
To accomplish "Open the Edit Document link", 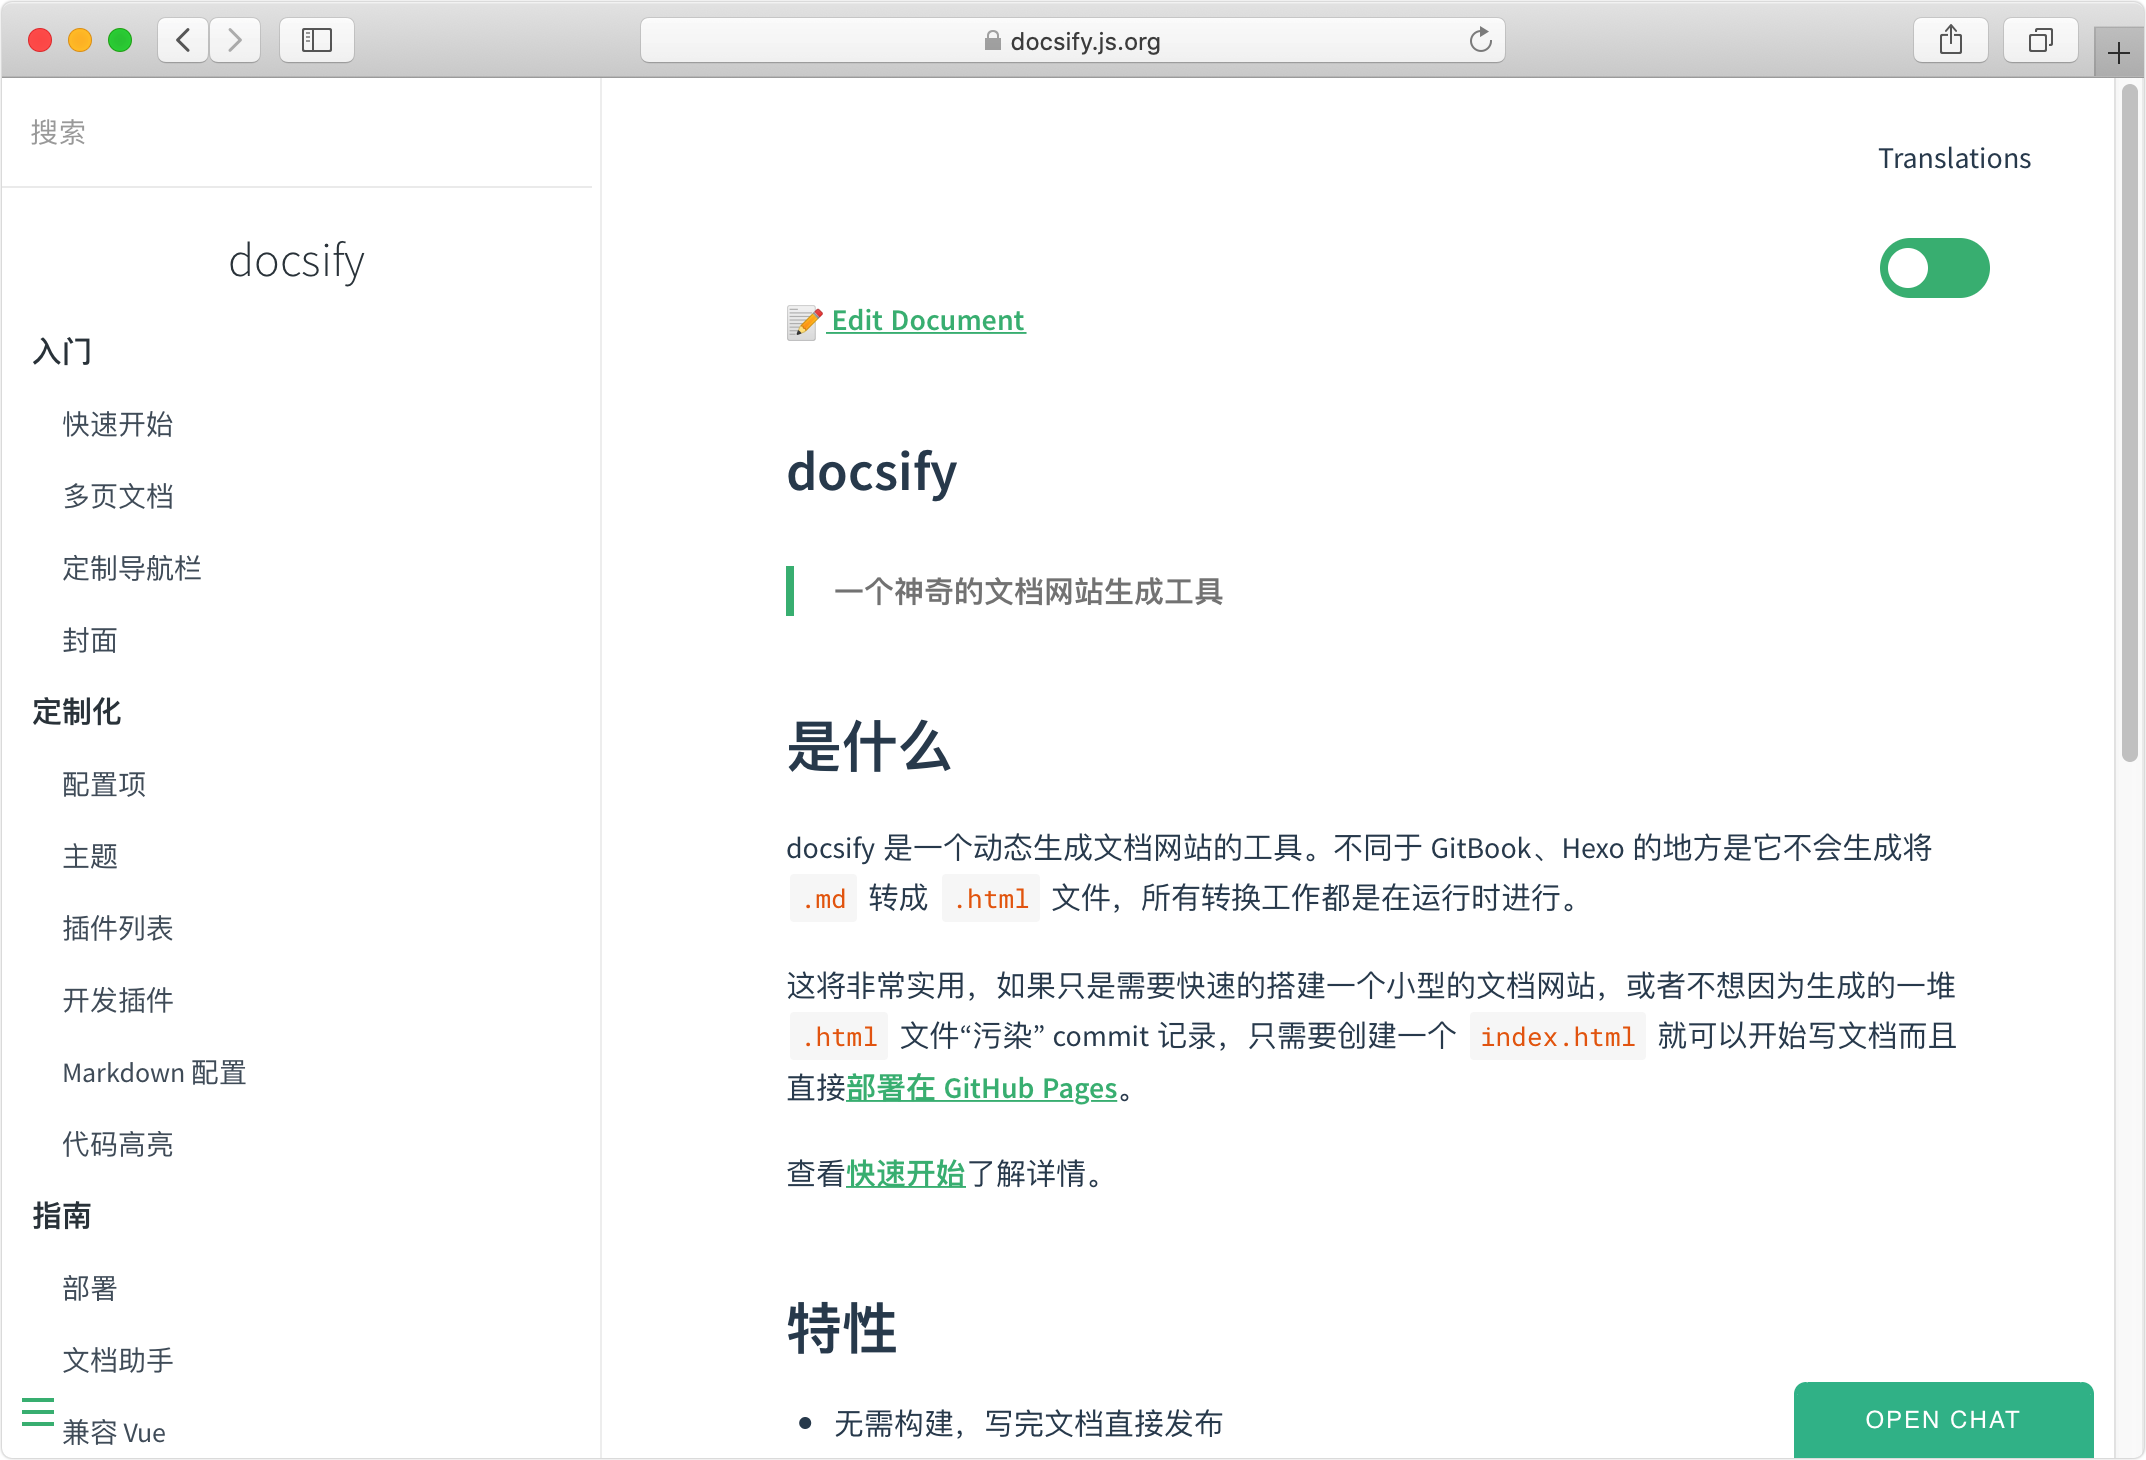I will coord(928,321).
